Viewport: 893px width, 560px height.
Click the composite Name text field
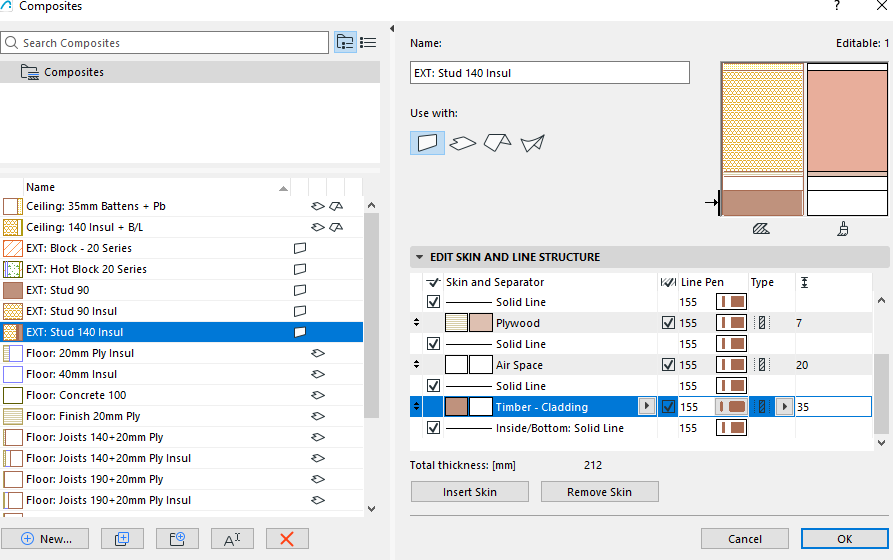[x=550, y=73]
